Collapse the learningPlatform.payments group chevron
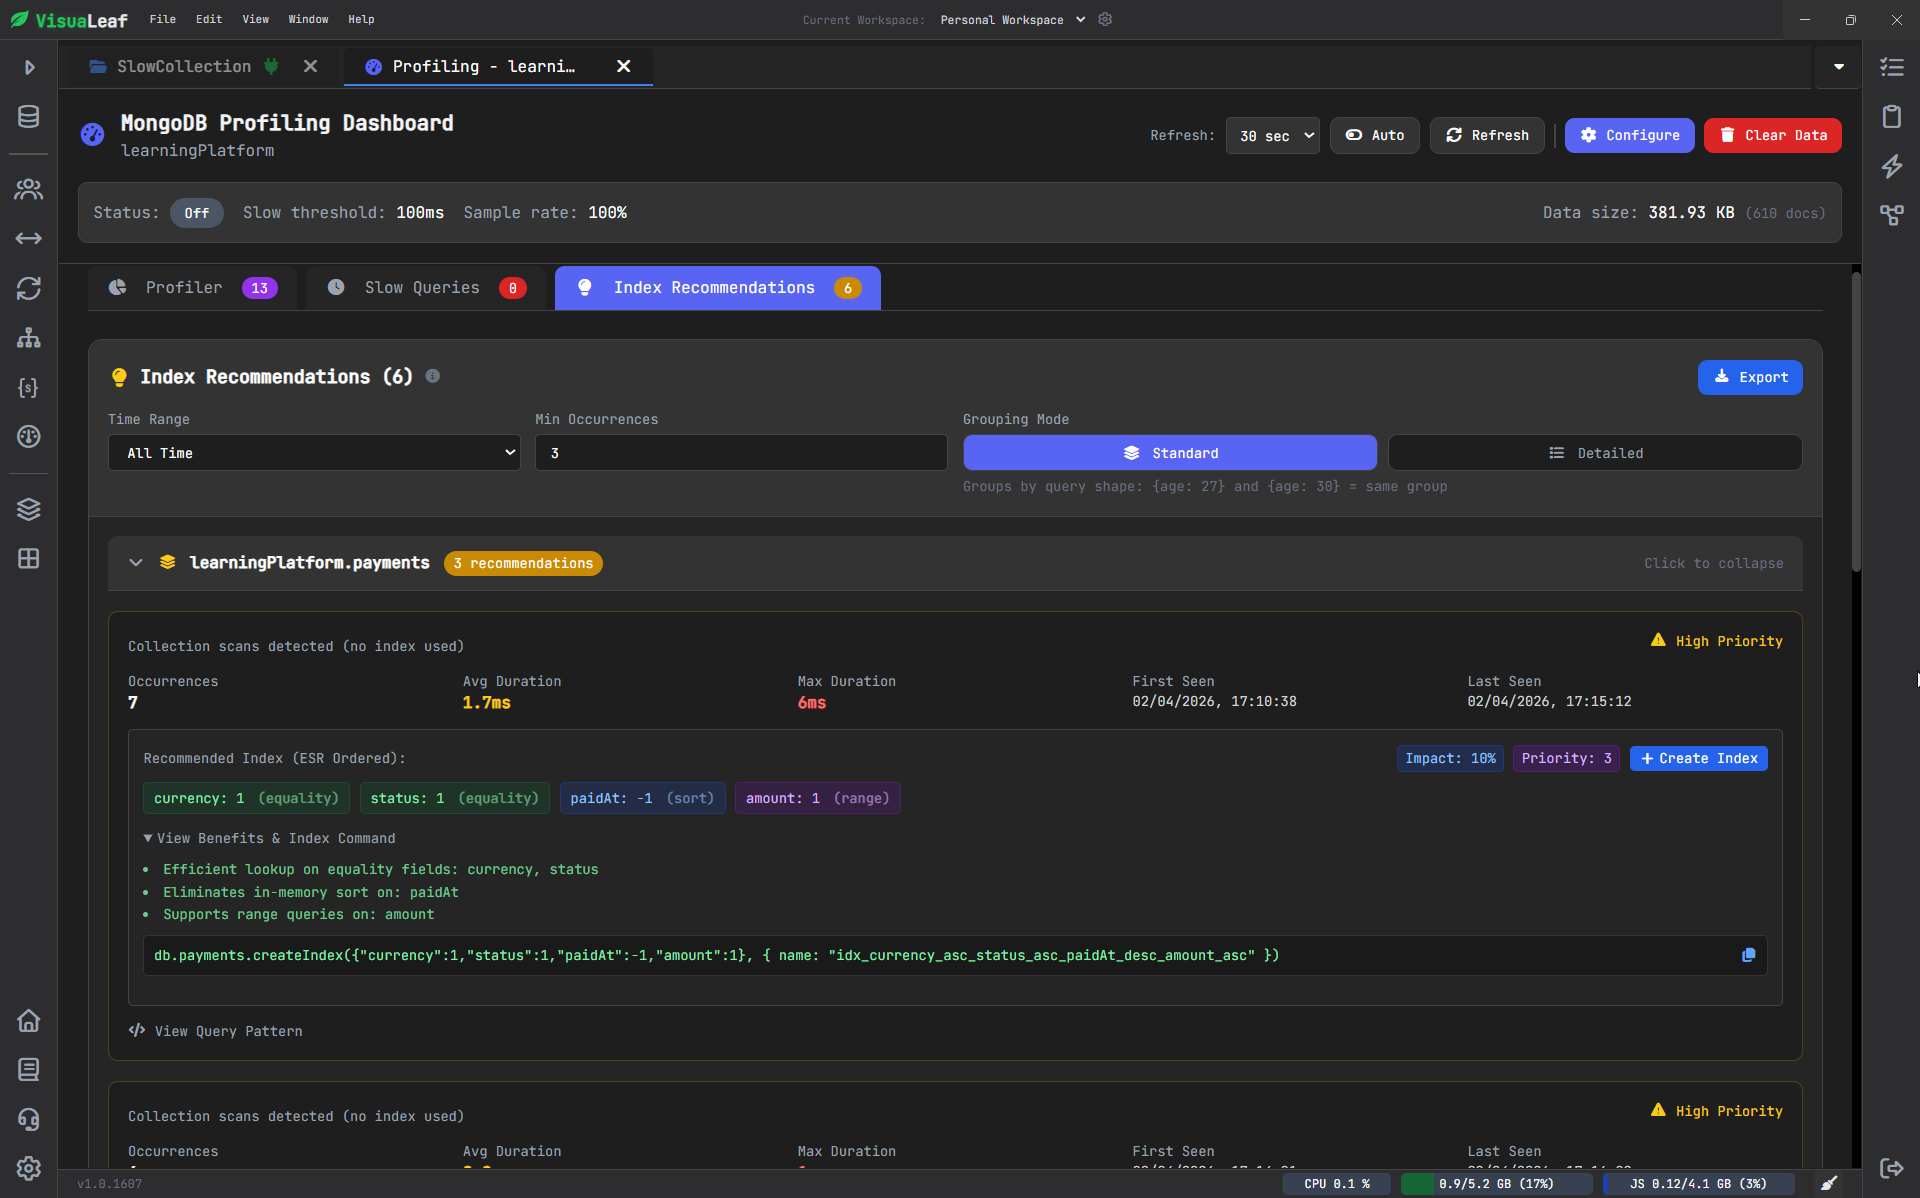This screenshot has height=1198, width=1920. pos(136,563)
